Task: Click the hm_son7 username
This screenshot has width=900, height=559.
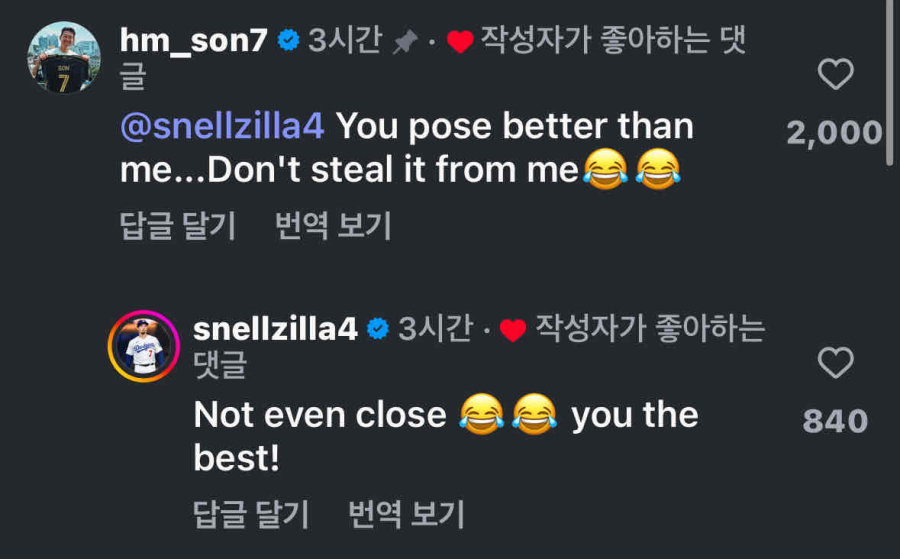Action: pos(192,41)
